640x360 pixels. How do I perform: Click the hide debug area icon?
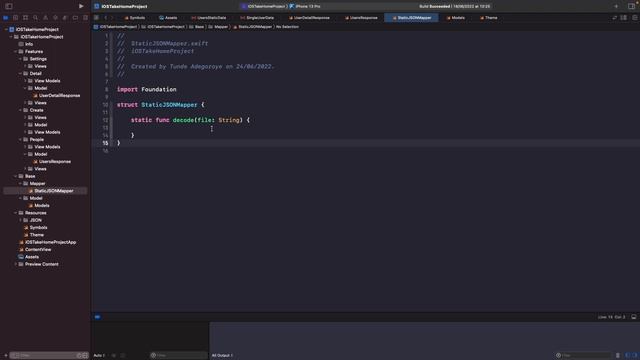[633, 317]
